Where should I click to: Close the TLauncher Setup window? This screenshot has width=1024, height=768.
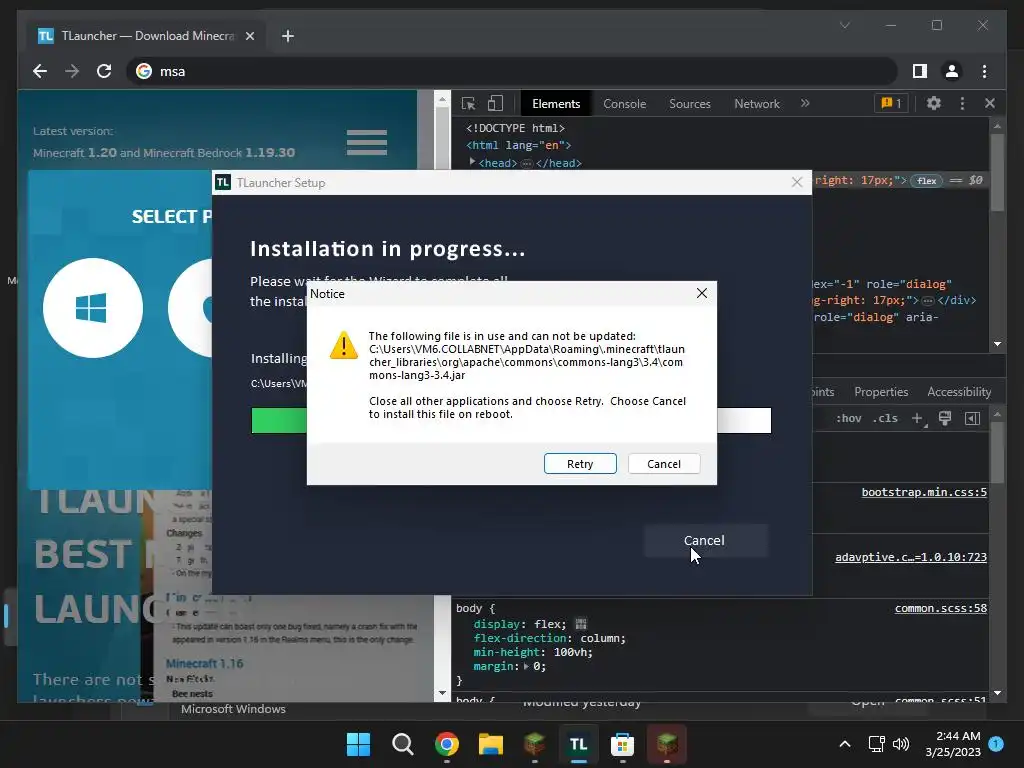tap(797, 182)
